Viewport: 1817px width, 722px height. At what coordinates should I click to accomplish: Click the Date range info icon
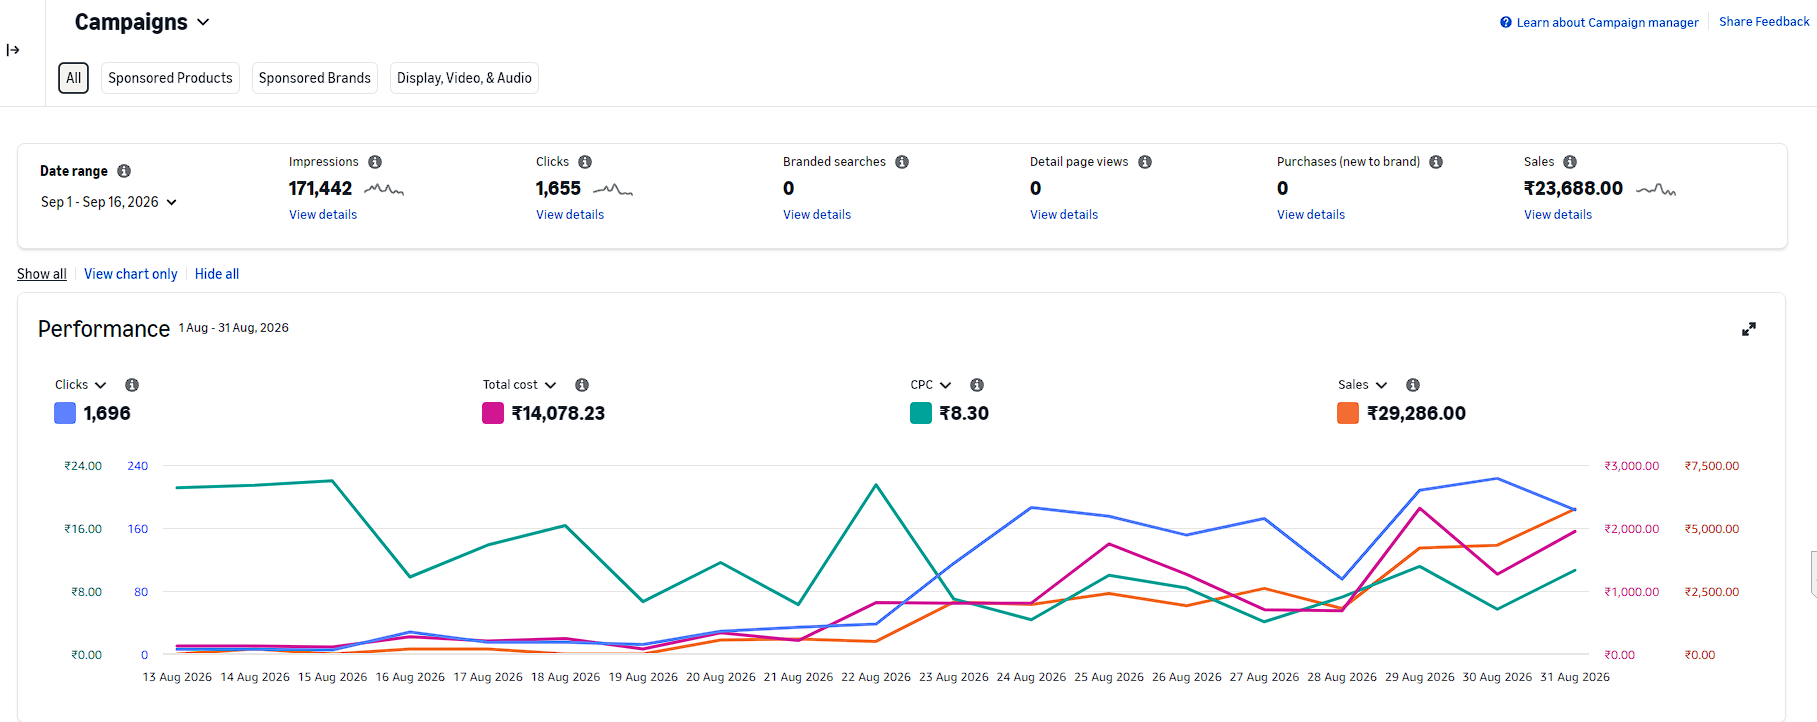point(124,171)
